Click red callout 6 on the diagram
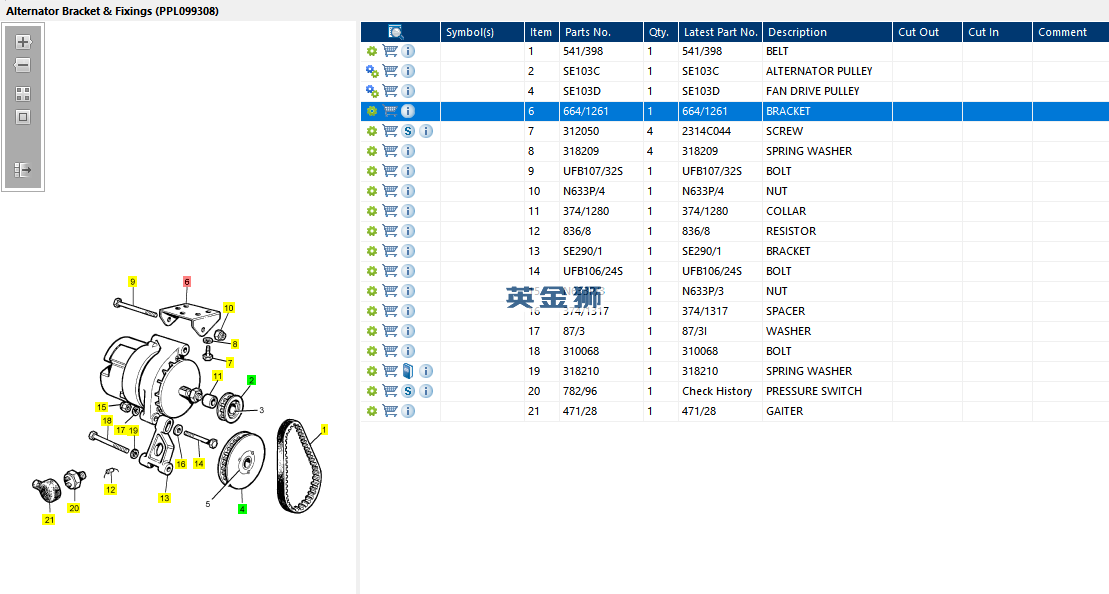 [187, 281]
